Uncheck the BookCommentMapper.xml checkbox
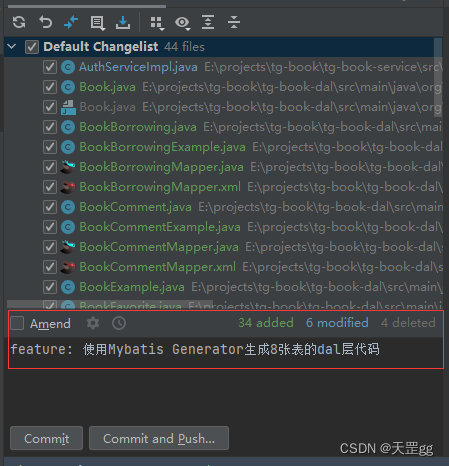 click(x=50, y=267)
